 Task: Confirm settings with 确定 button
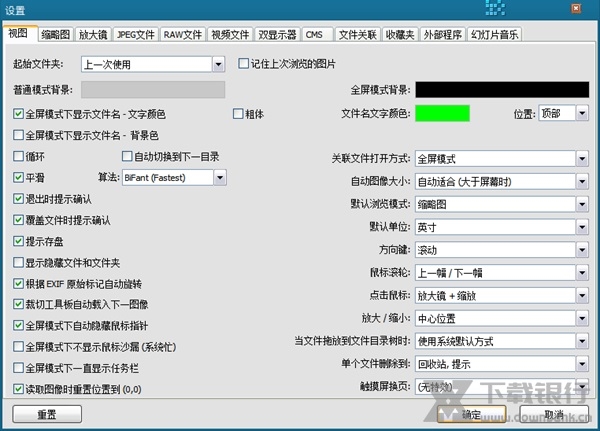click(471, 414)
